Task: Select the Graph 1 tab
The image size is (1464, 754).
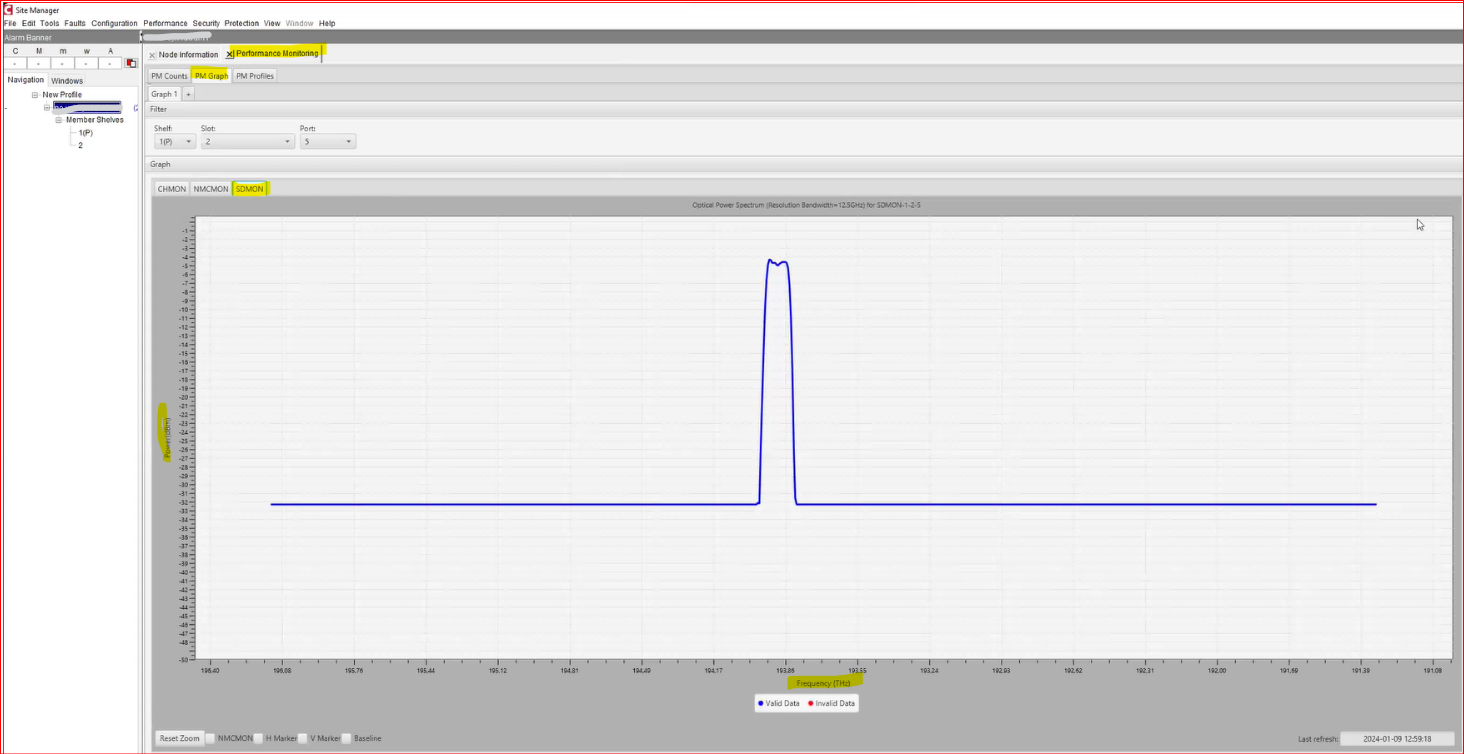Action: pyautogui.click(x=164, y=94)
